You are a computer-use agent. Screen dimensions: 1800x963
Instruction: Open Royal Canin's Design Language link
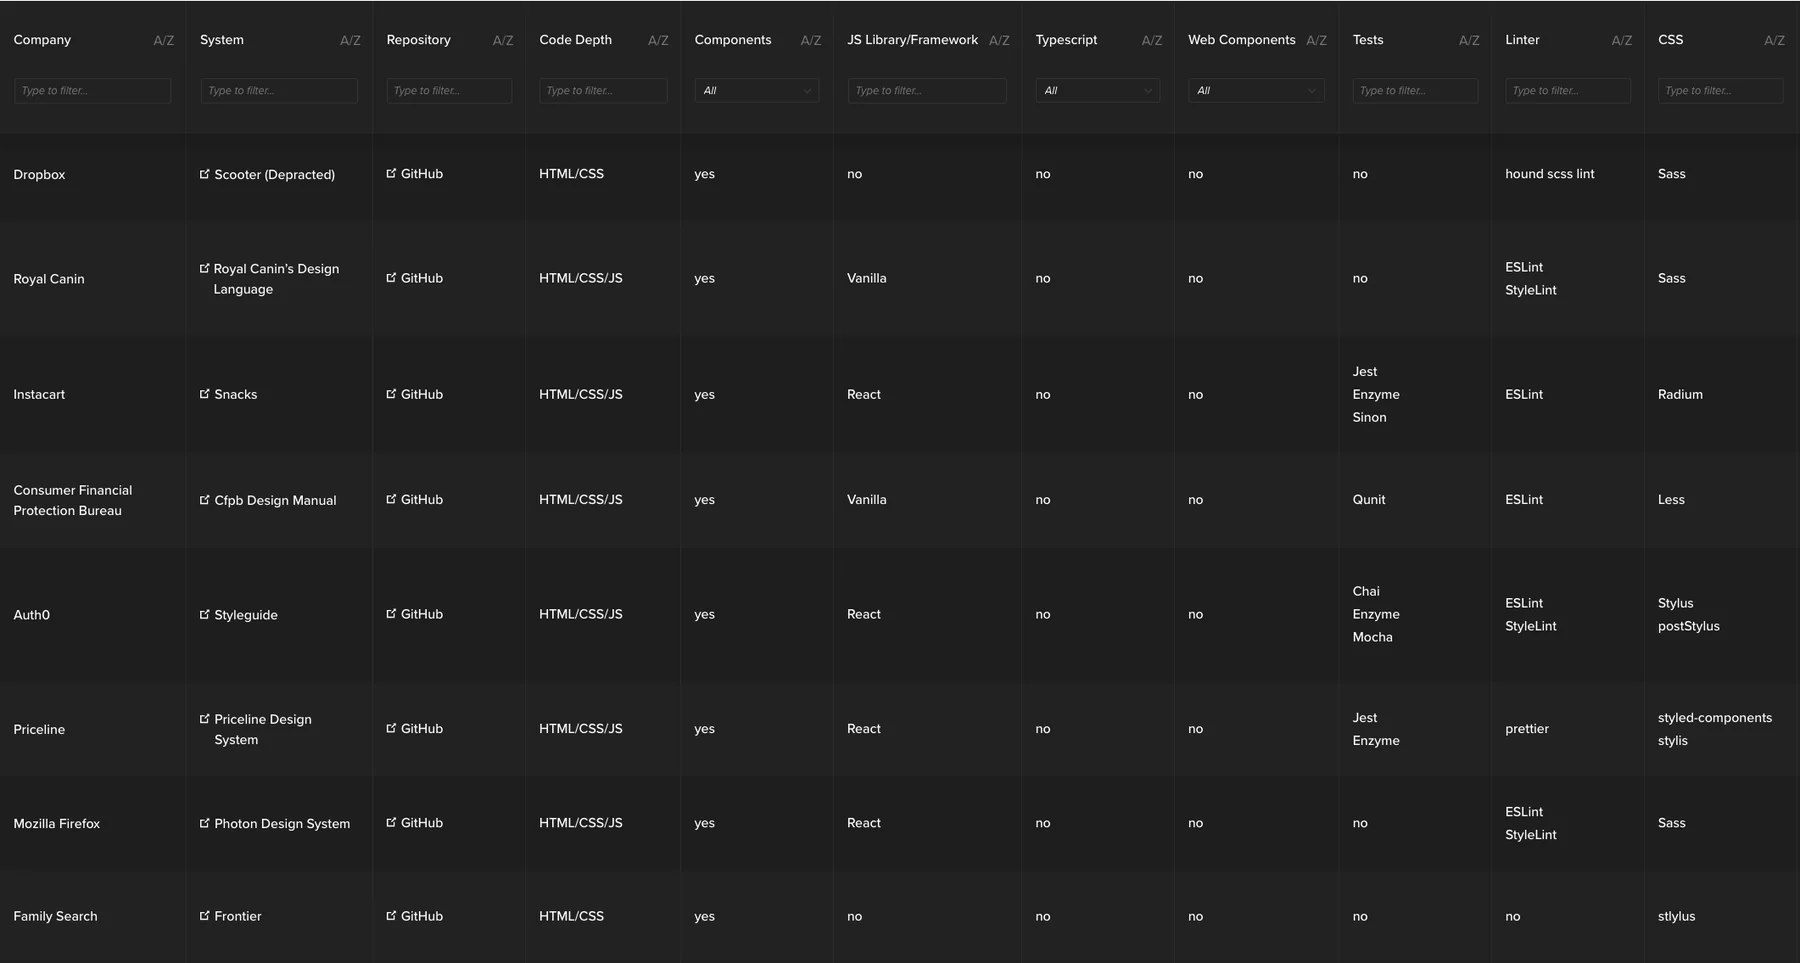tap(276, 279)
